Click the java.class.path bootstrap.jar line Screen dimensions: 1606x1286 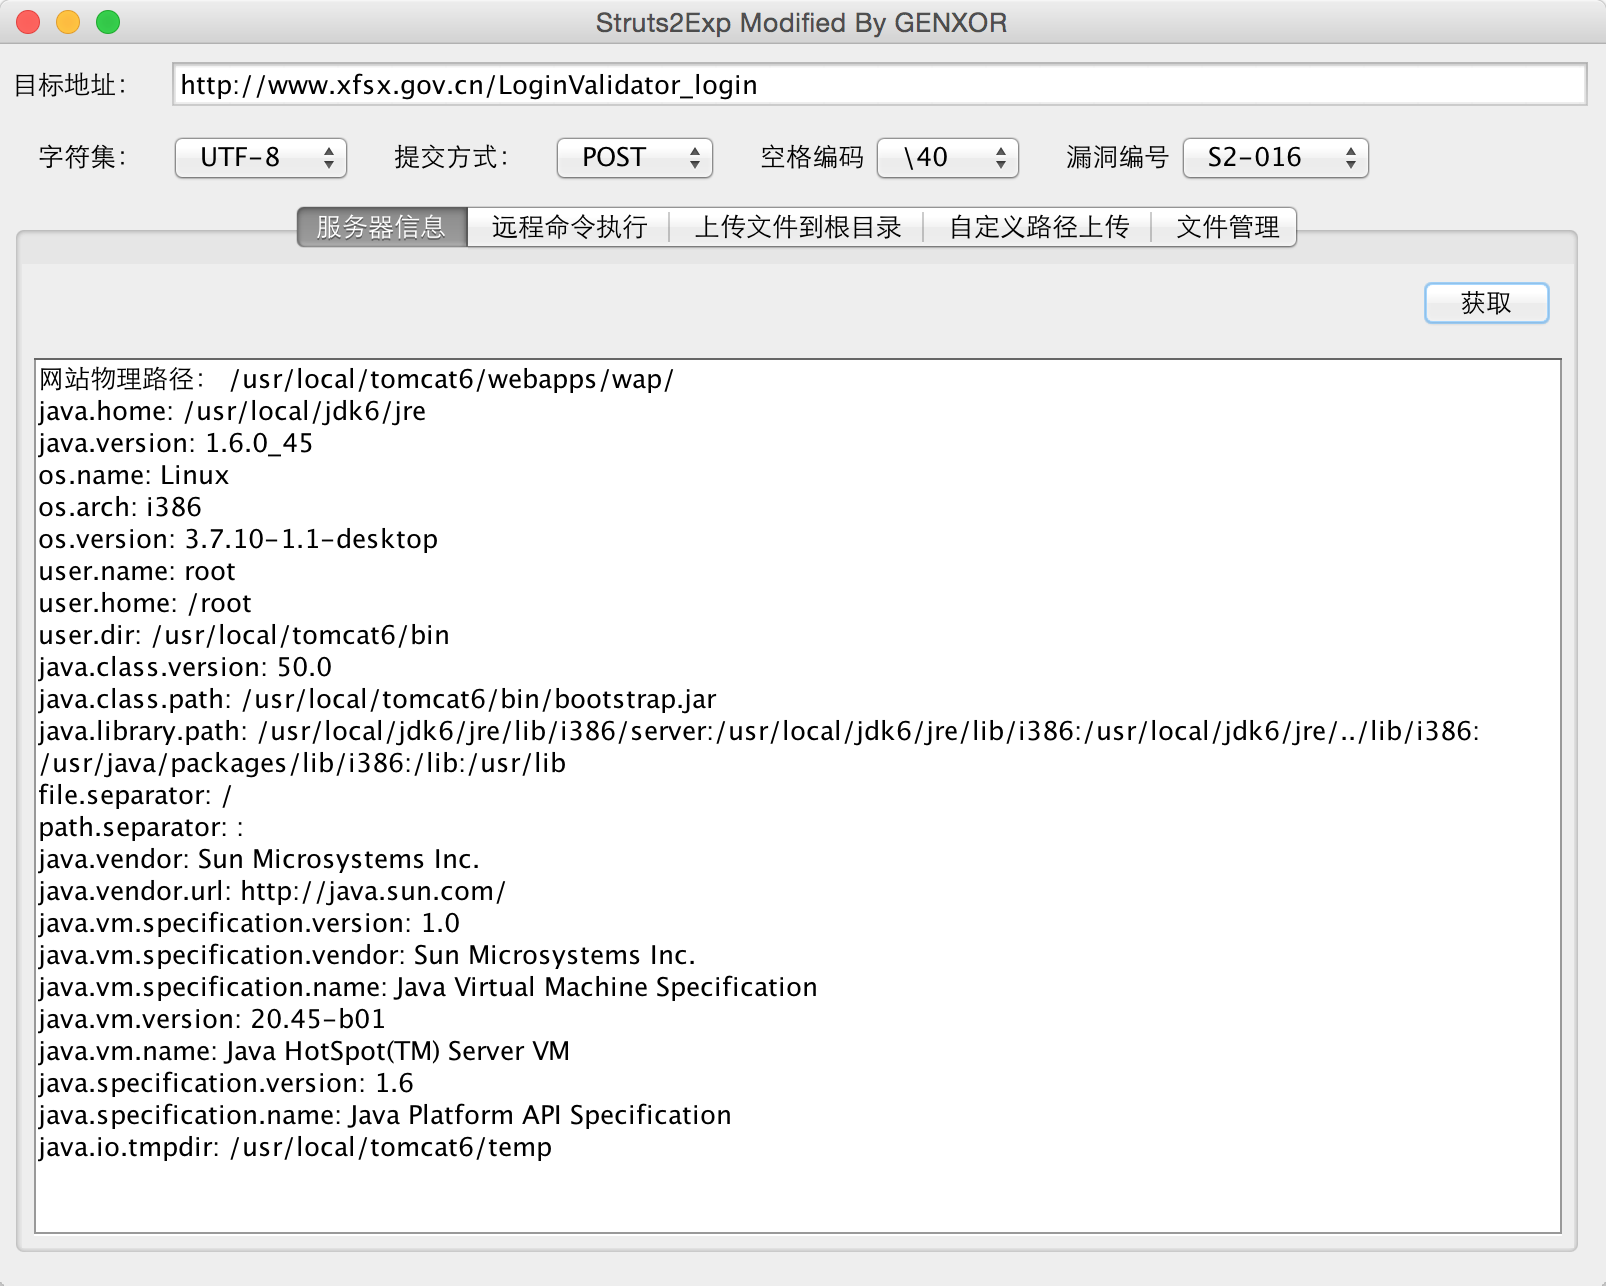[377, 699]
